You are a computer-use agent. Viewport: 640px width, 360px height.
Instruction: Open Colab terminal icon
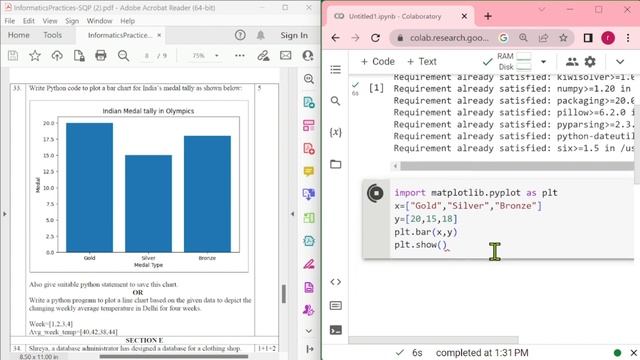pos(336,330)
